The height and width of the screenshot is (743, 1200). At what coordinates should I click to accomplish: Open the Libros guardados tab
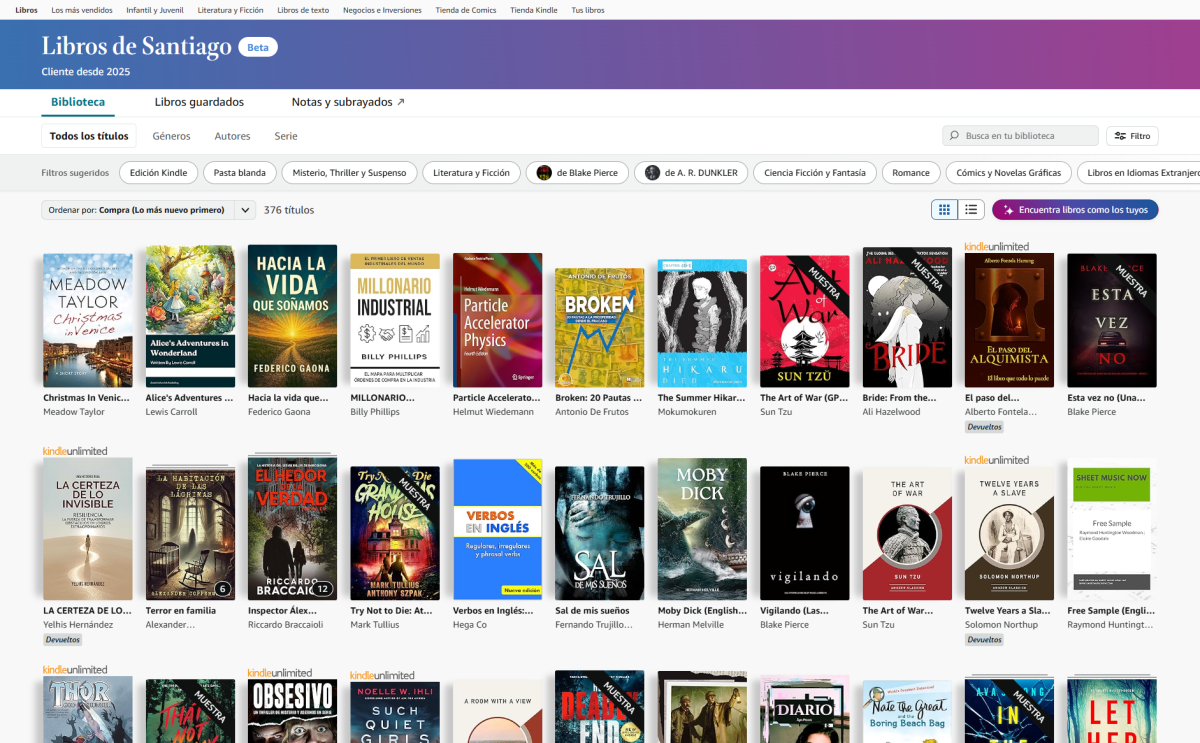(199, 102)
